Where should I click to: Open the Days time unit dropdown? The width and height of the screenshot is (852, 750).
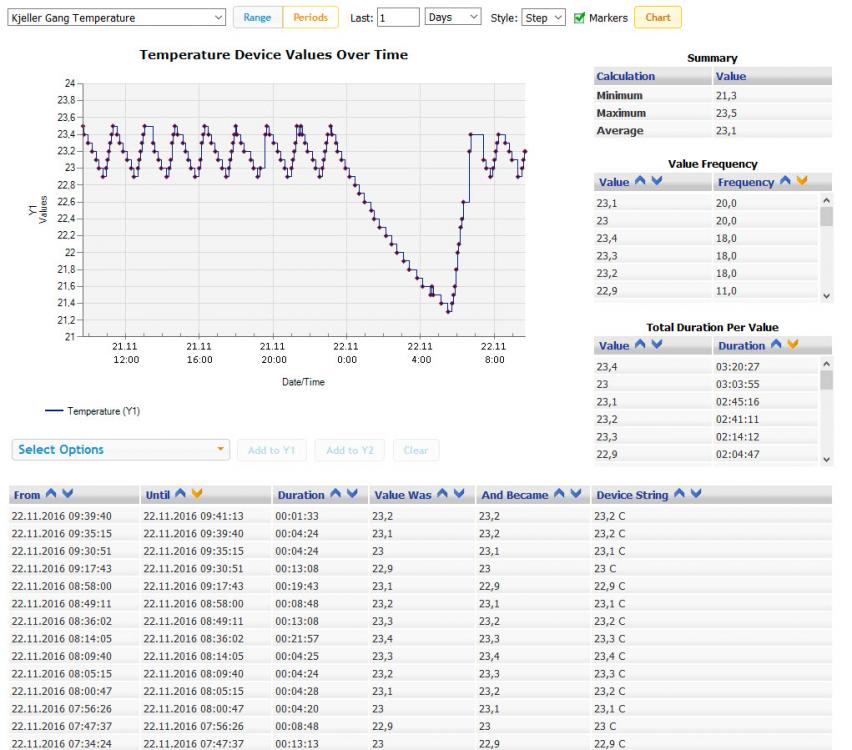click(453, 18)
